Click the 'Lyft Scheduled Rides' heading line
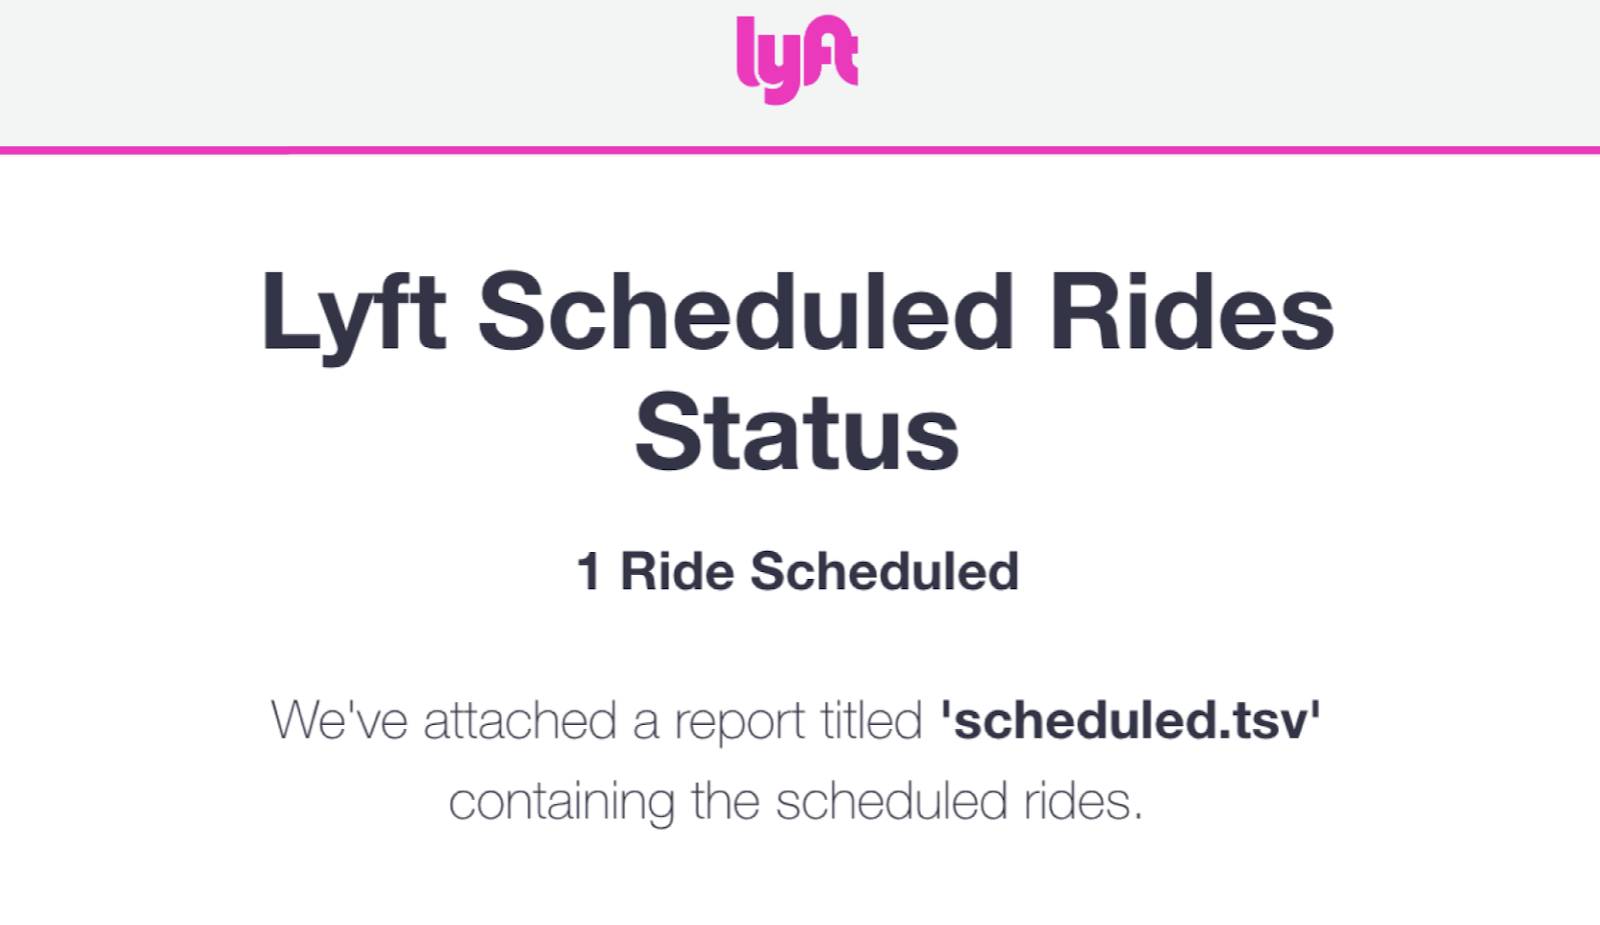Image resolution: width=1600 pixels, height=925 pixels. pyautogui.click(x=797, y=313)
